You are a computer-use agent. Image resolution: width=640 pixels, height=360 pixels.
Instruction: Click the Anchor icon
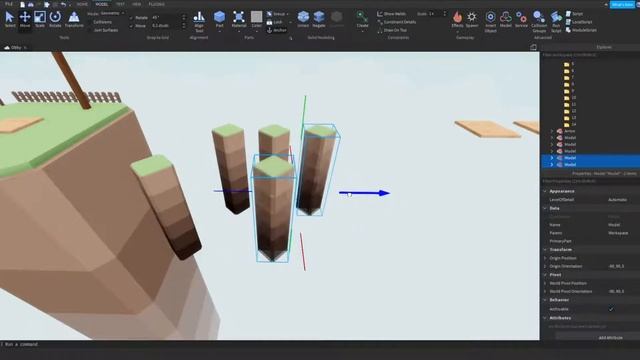(x=269, y=30)
